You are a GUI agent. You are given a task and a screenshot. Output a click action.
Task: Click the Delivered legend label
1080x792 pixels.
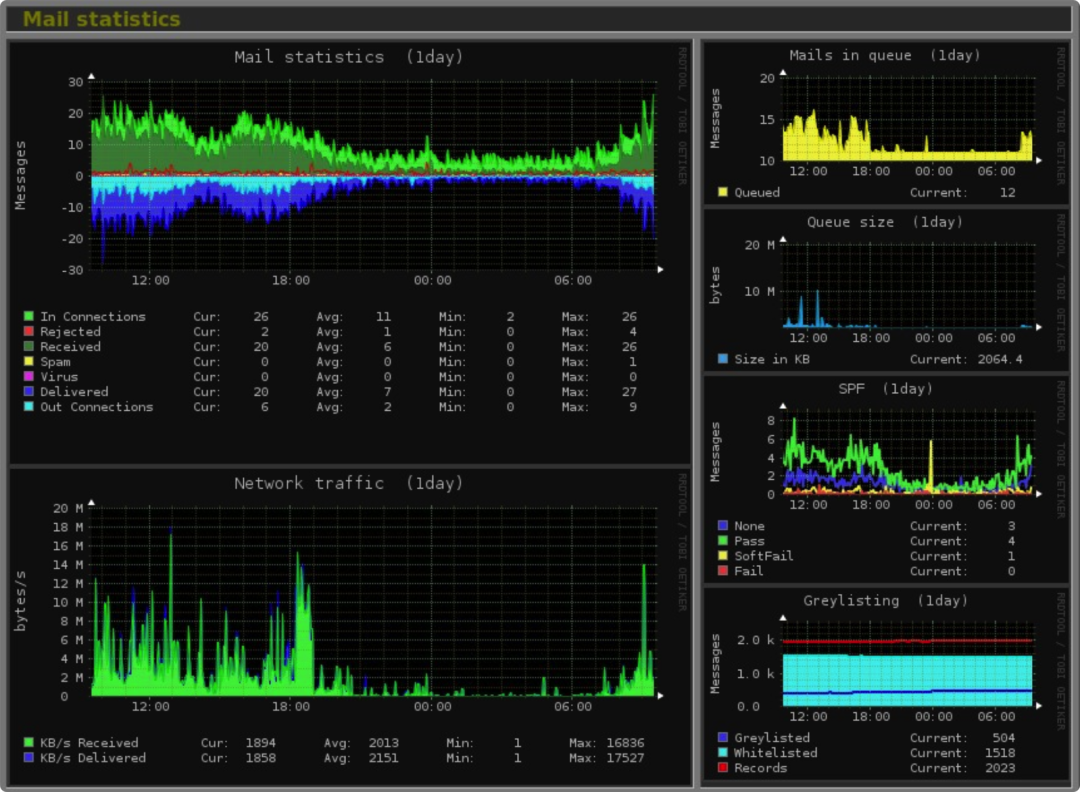(x=74, y=392)
